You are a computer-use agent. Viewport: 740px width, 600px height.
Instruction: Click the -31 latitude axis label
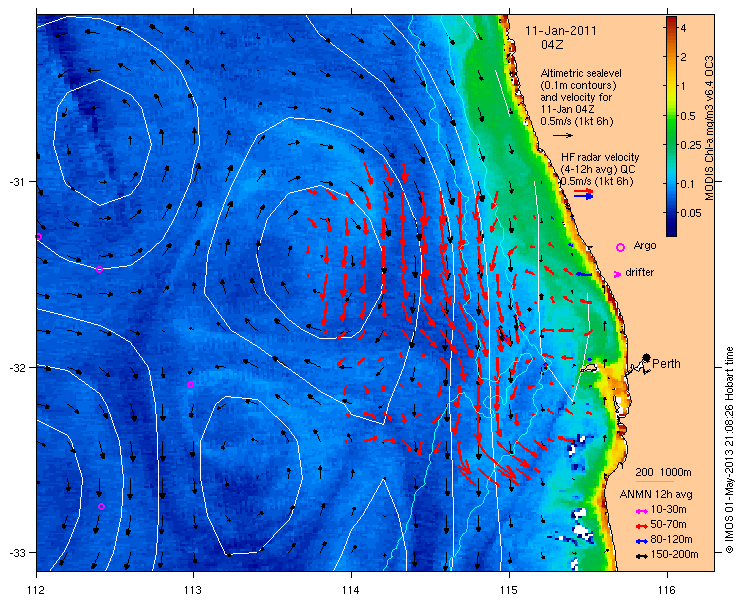(17, 182)
